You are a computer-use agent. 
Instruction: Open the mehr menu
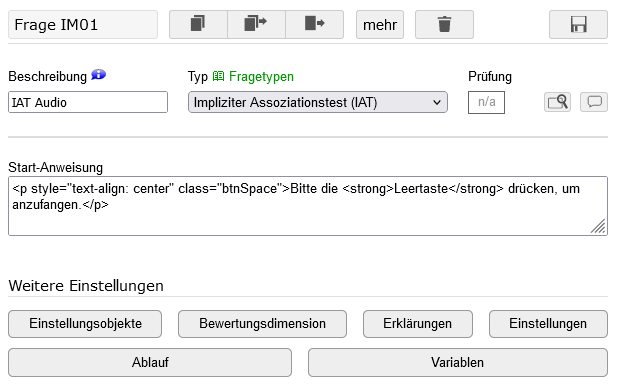pyautogui.click(x=380, y=24)
